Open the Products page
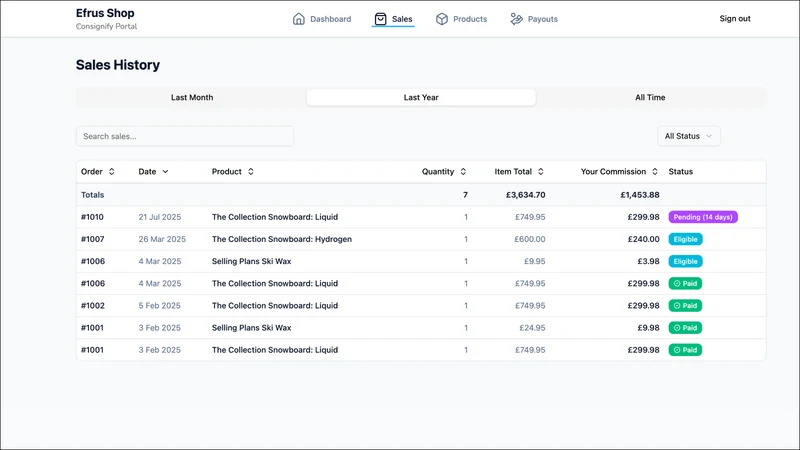The width and height of the screenshot is (800, 450). 470,19
